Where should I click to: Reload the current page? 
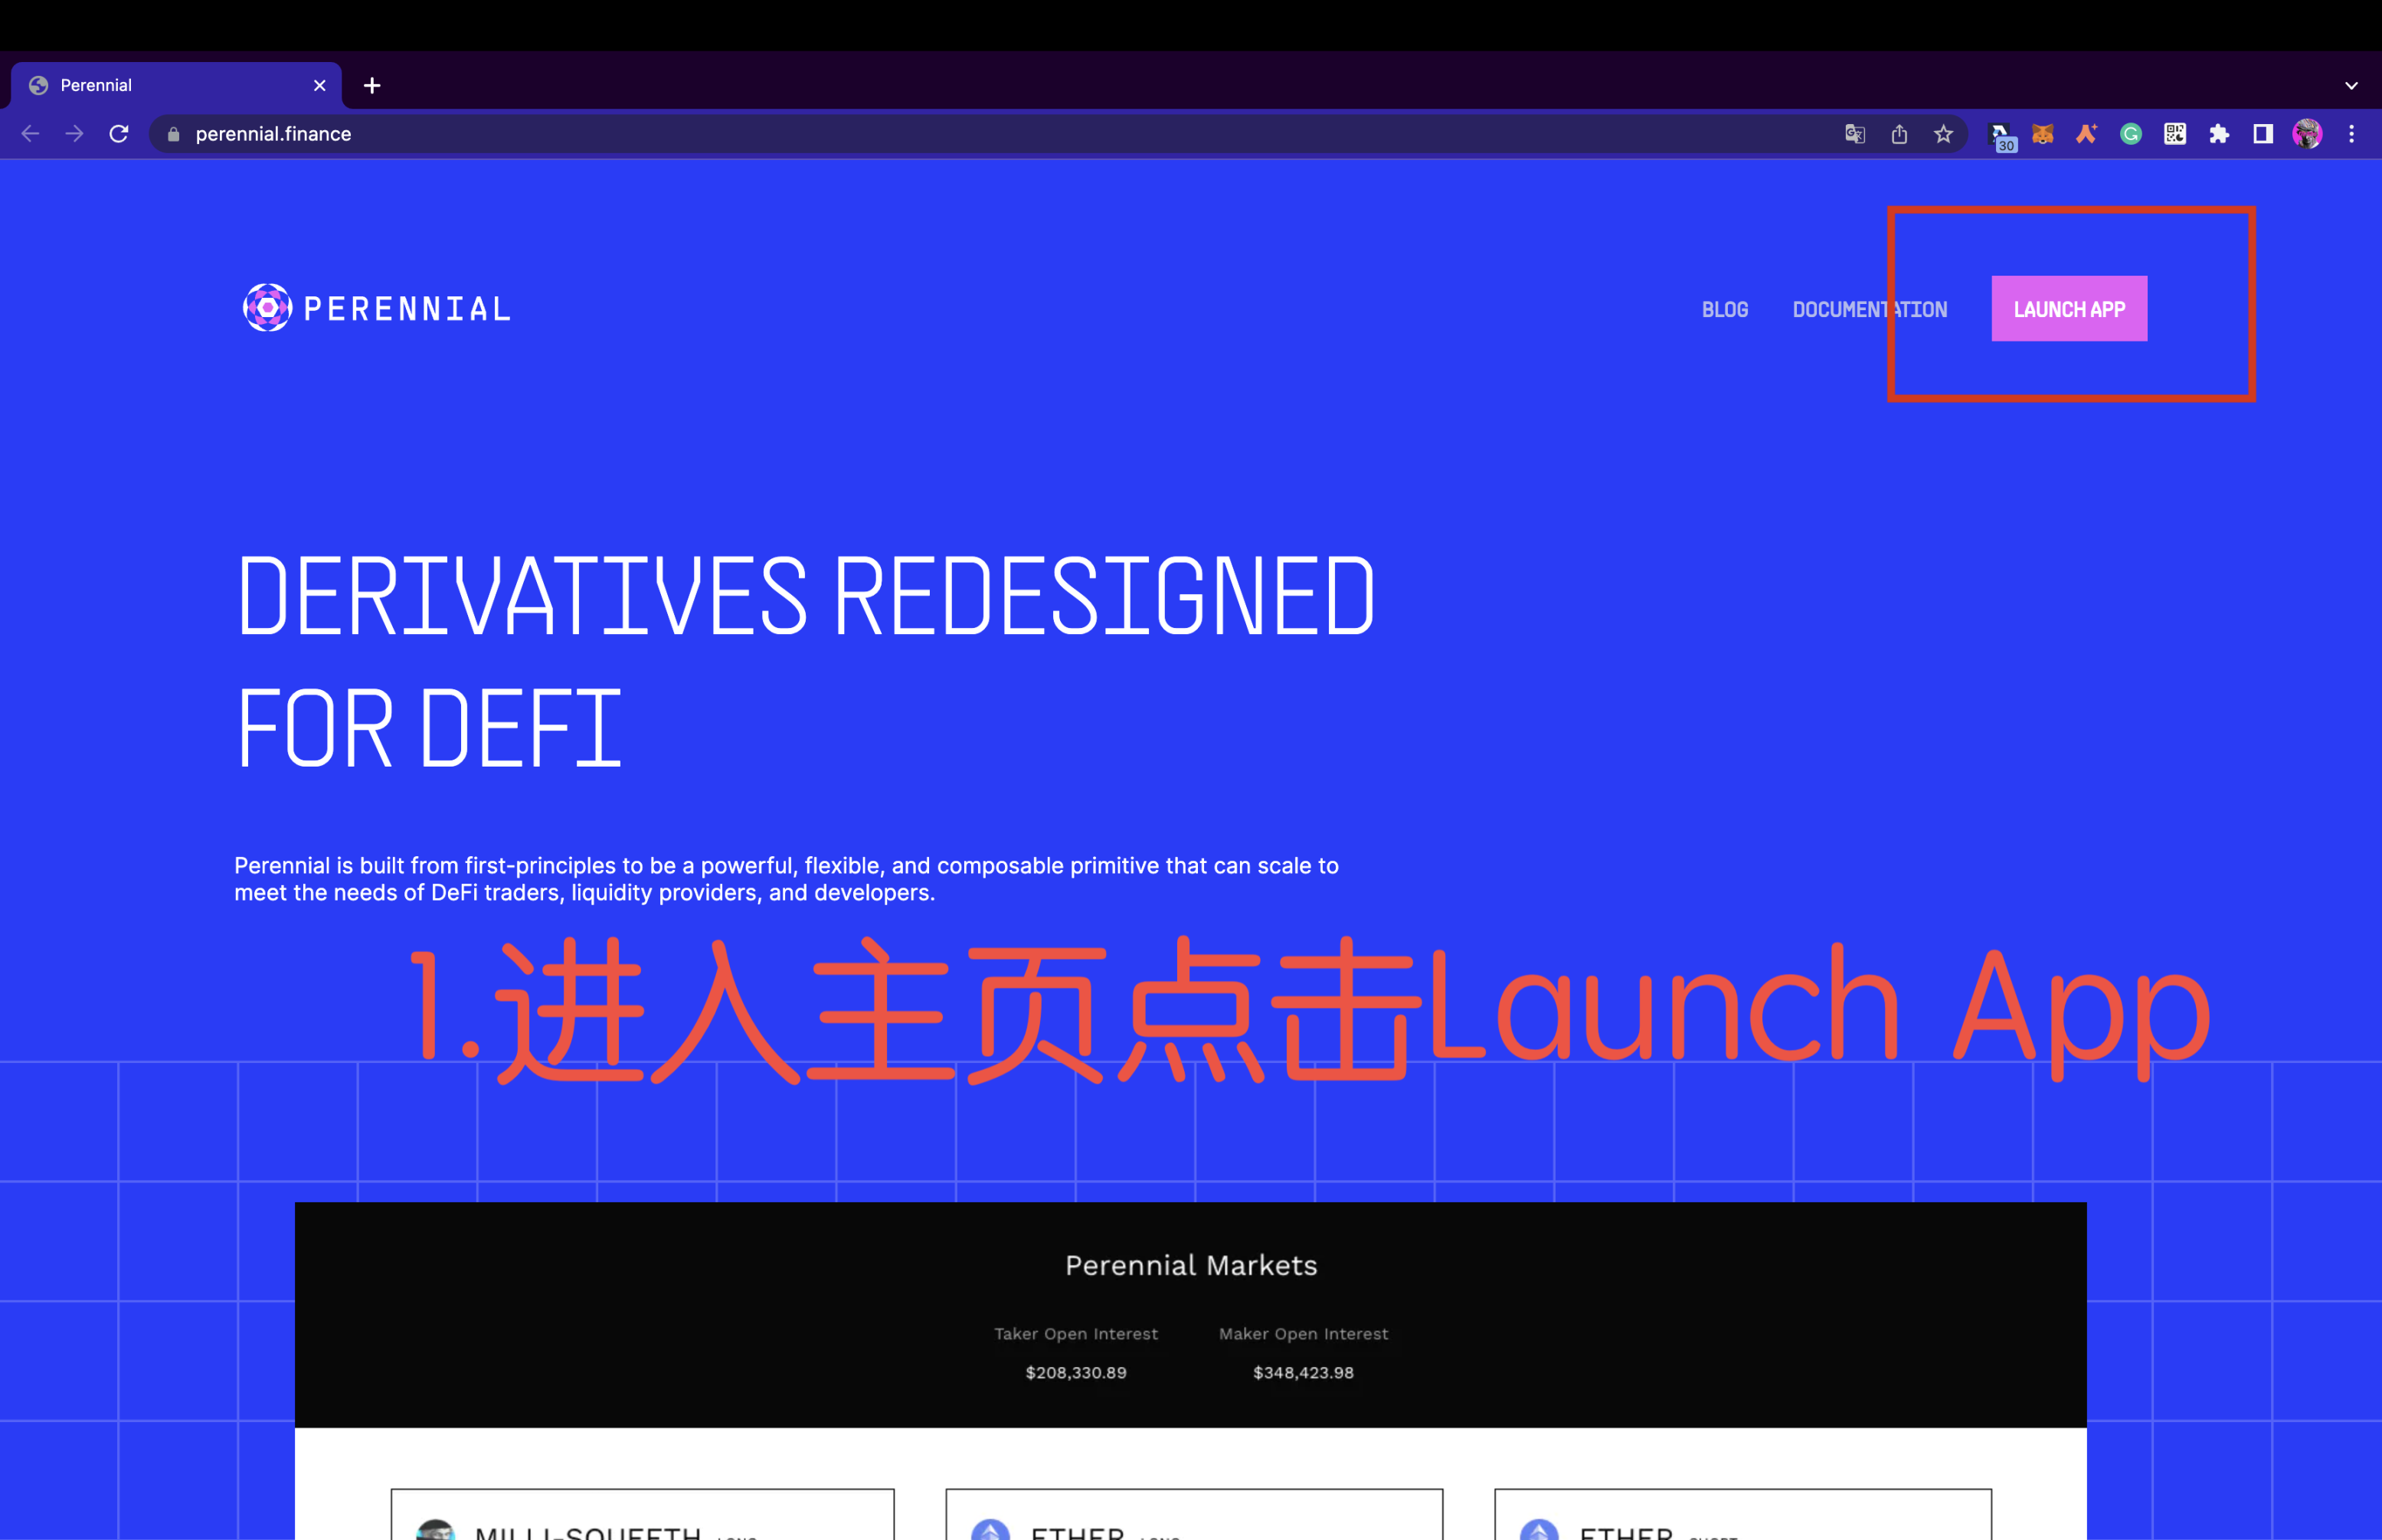[x=119, y=134]
